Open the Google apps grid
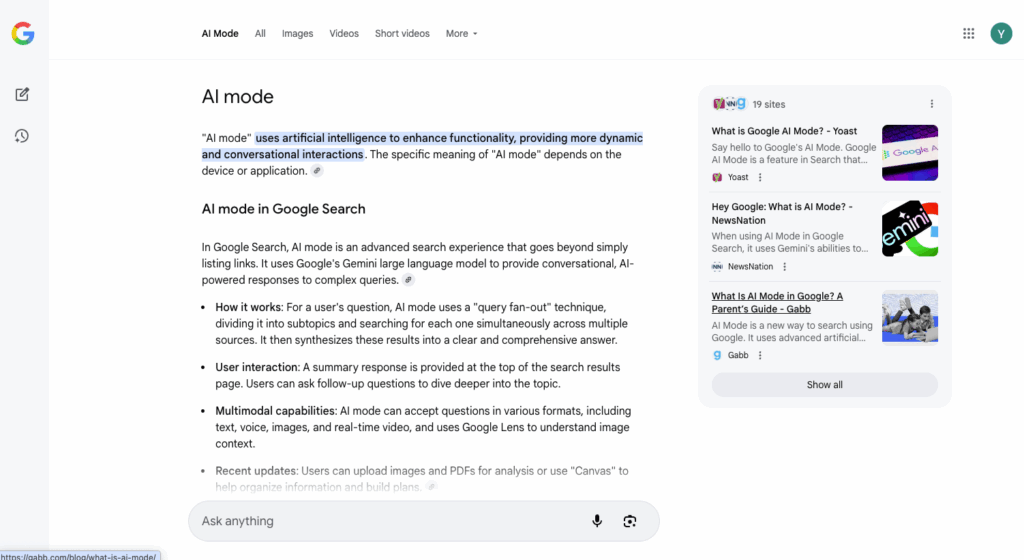 [x=968, y=33]
